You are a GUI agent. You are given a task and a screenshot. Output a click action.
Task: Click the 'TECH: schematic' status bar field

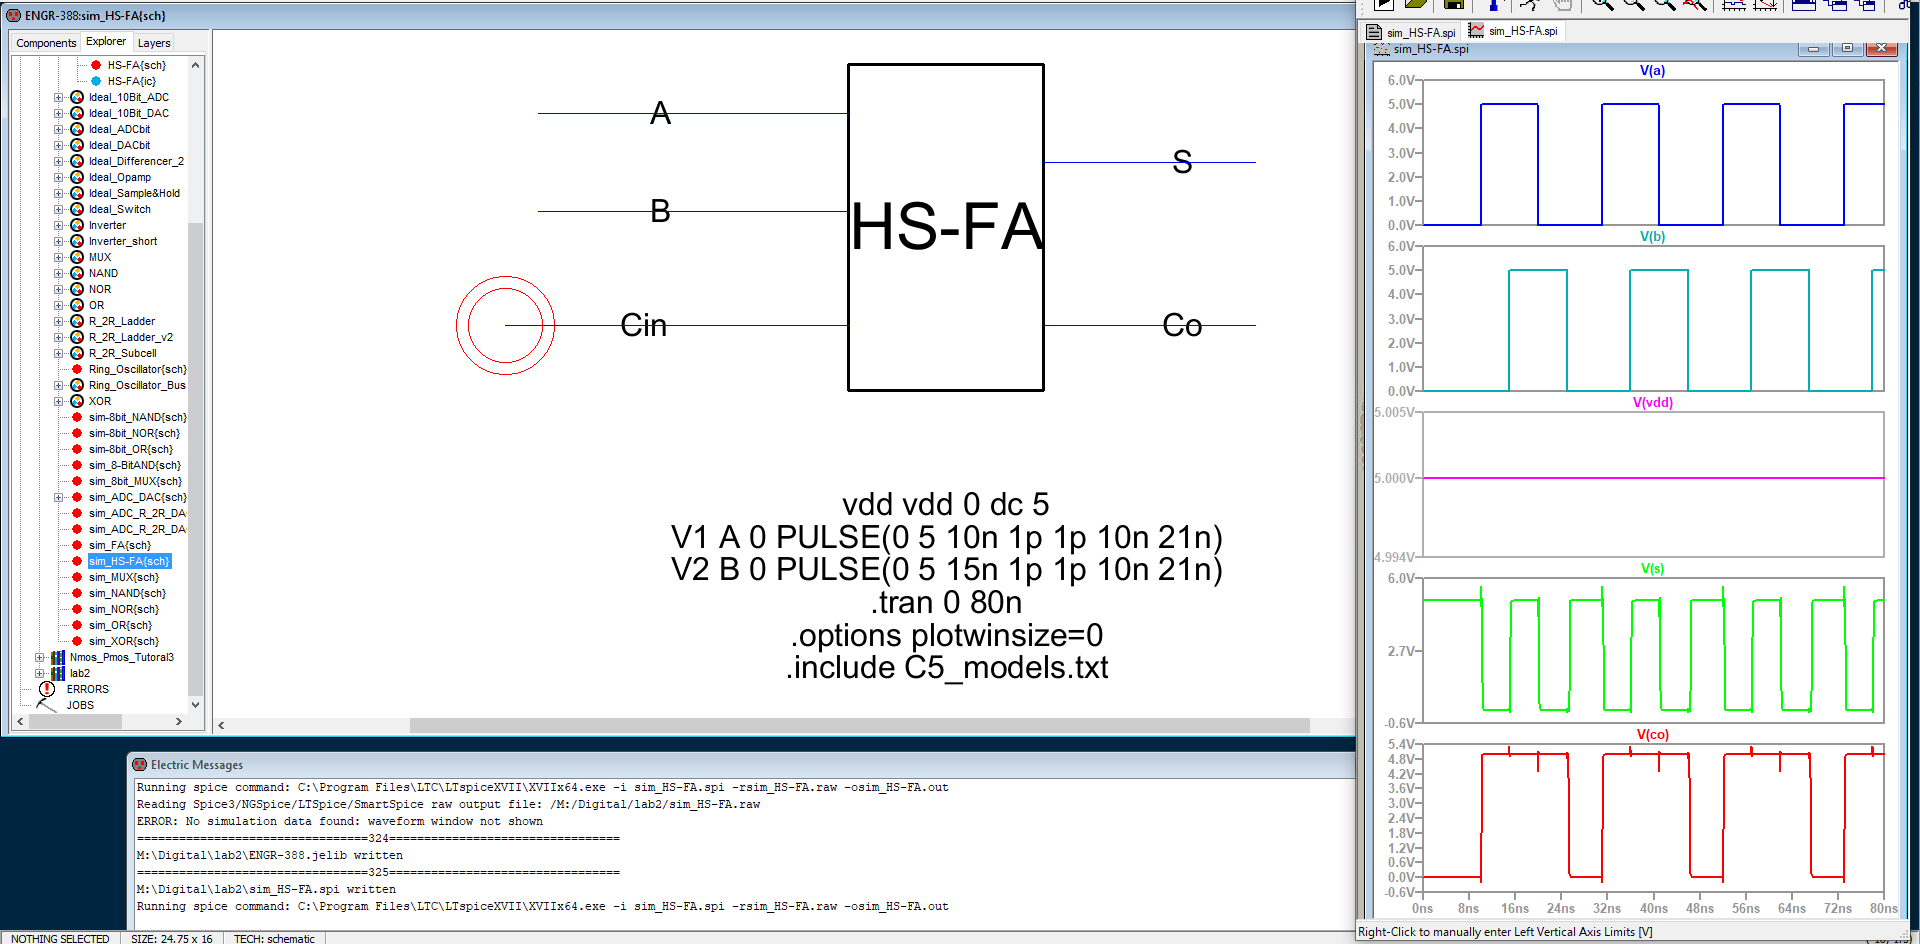coord(274,938)
